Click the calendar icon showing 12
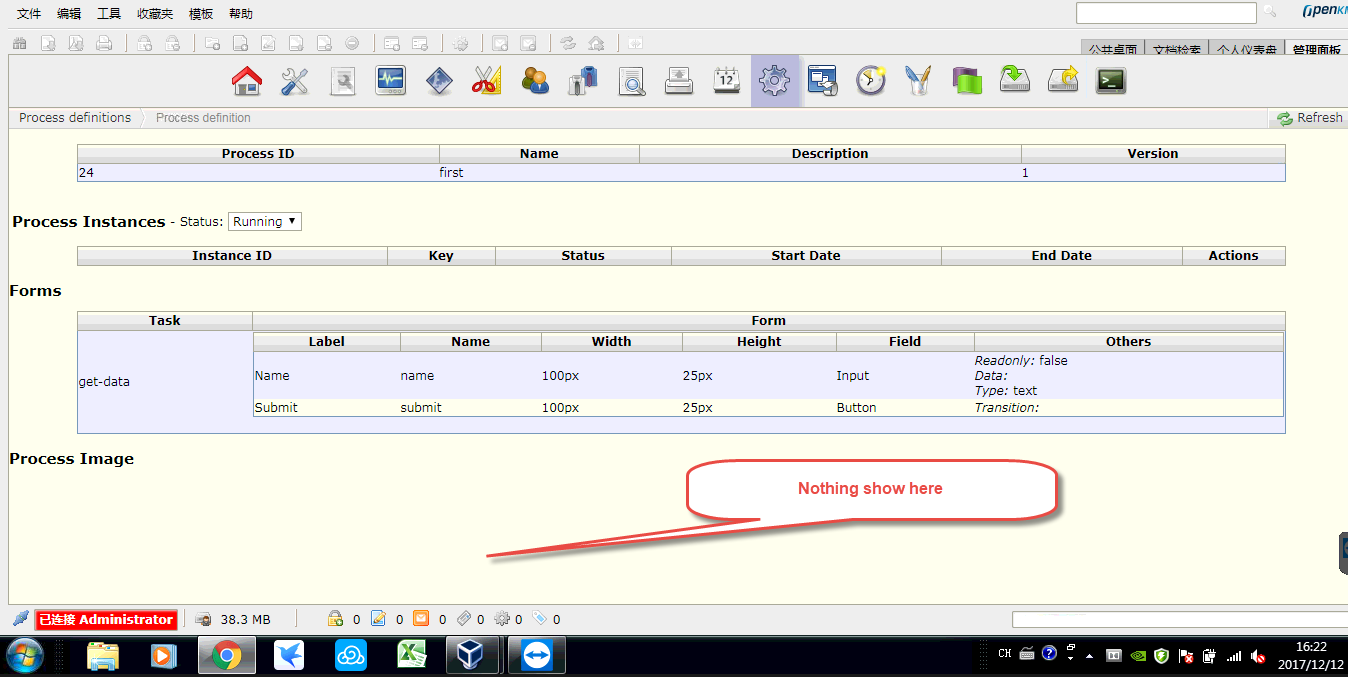 [727, 81]
